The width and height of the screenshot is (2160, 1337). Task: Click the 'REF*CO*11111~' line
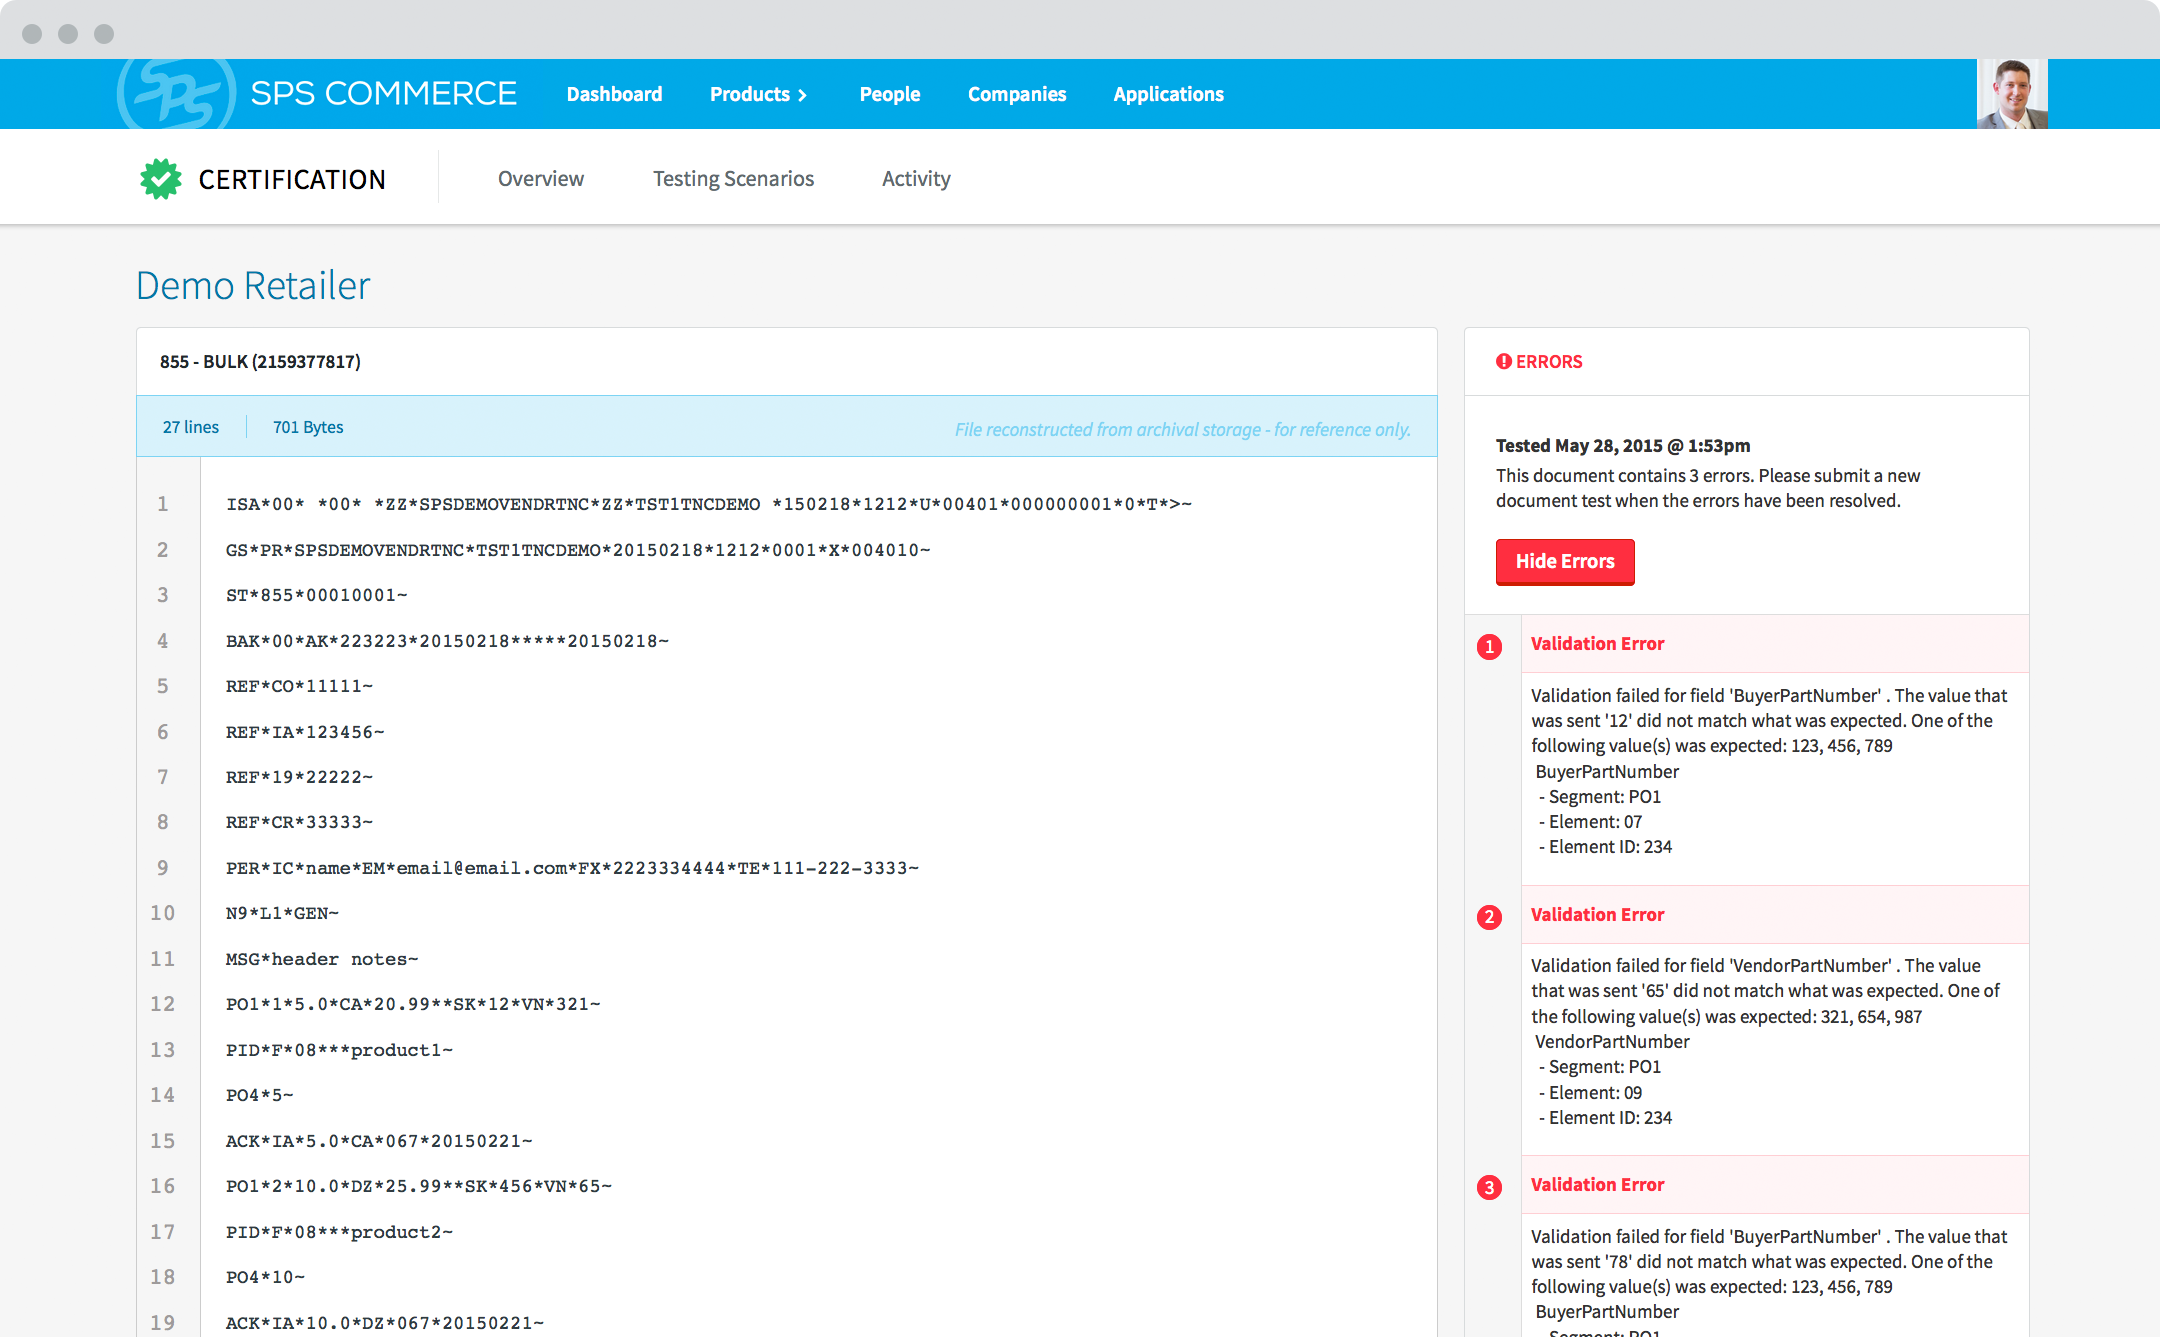299,686
